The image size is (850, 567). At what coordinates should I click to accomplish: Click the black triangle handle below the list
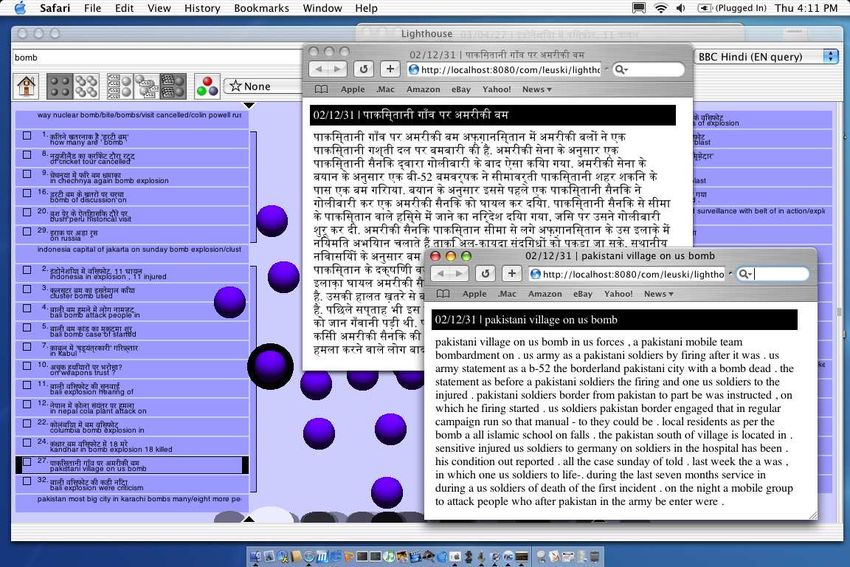(248, 519)
